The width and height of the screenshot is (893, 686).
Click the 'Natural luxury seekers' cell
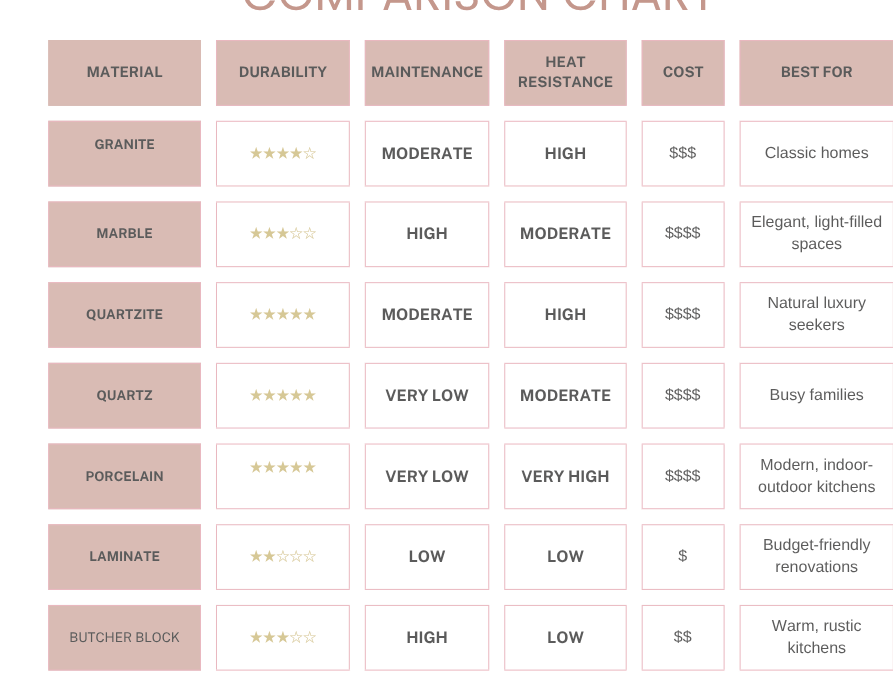(x=816, y=314)
